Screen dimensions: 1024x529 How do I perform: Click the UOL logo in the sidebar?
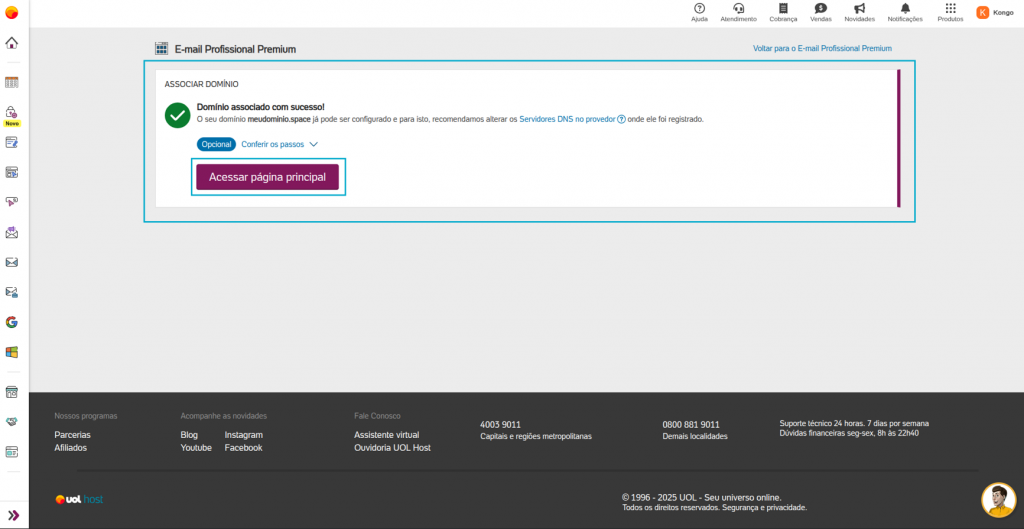[12, 12]
